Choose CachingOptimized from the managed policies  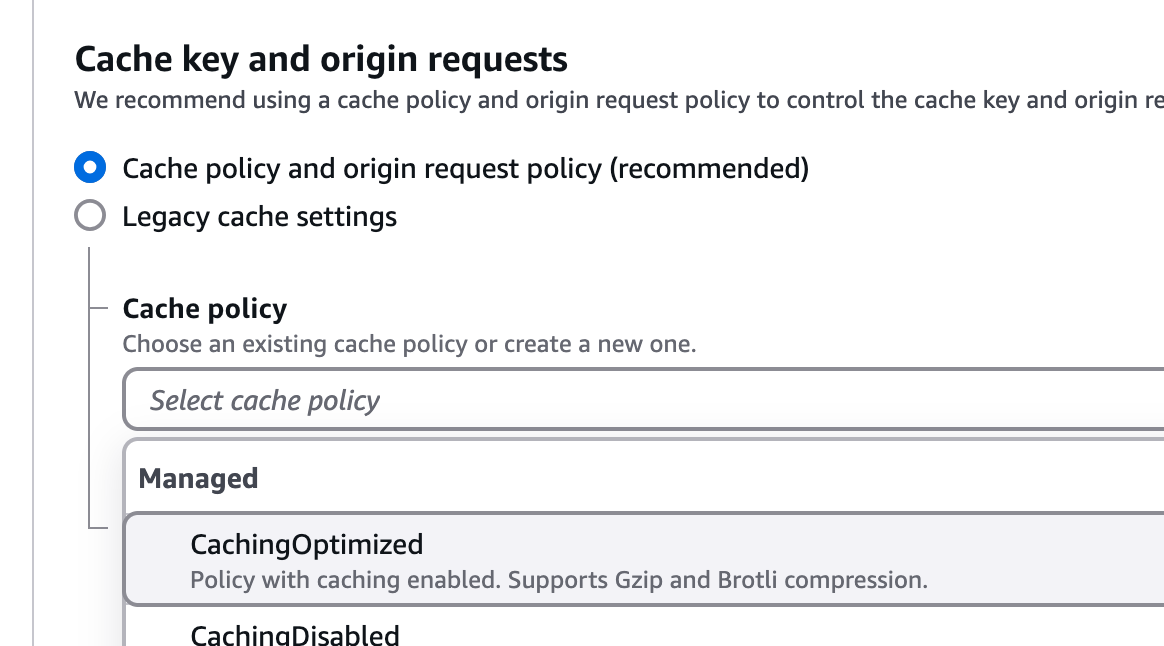click(307, 544)
